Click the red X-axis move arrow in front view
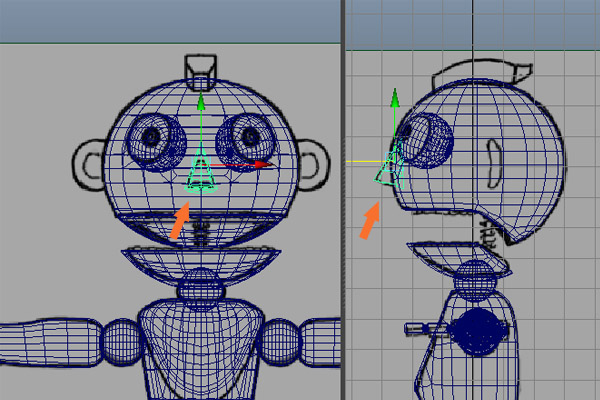This screenshot has width=600, height=400. click(263, 165)
